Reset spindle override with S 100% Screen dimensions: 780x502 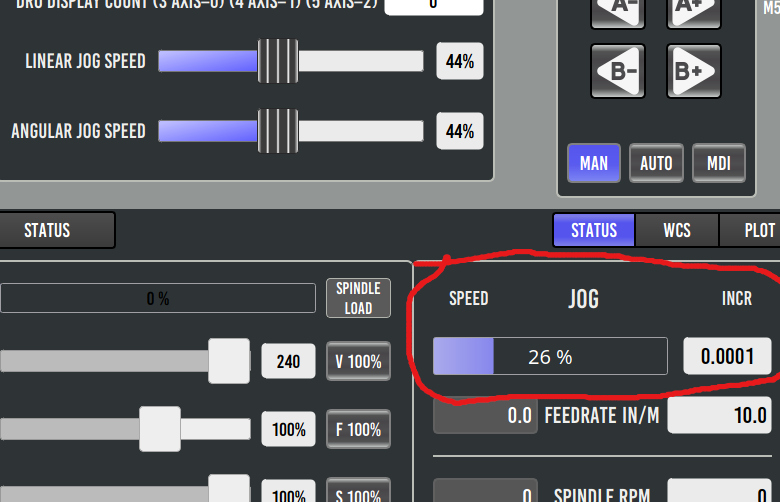pyautogui.click(x=358, y=492)
